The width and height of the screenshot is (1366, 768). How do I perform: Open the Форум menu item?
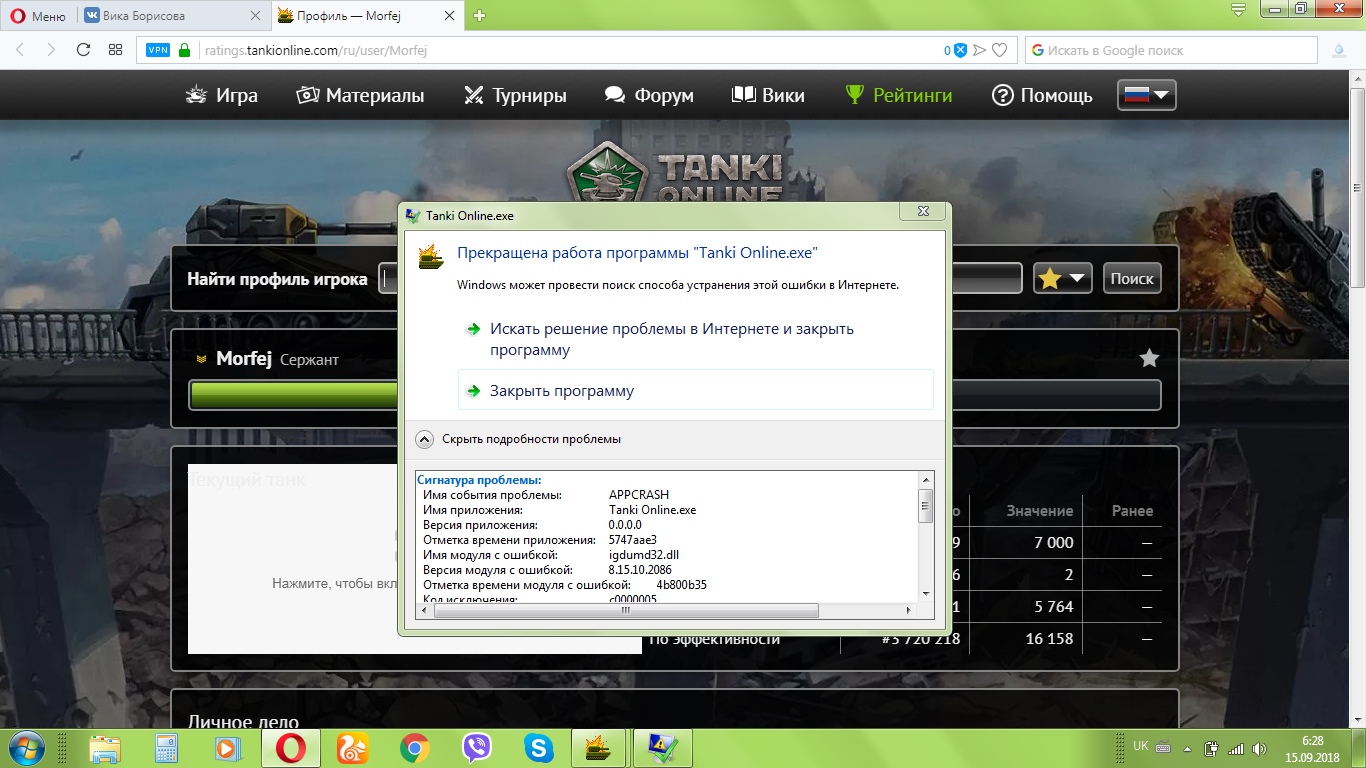649,96
